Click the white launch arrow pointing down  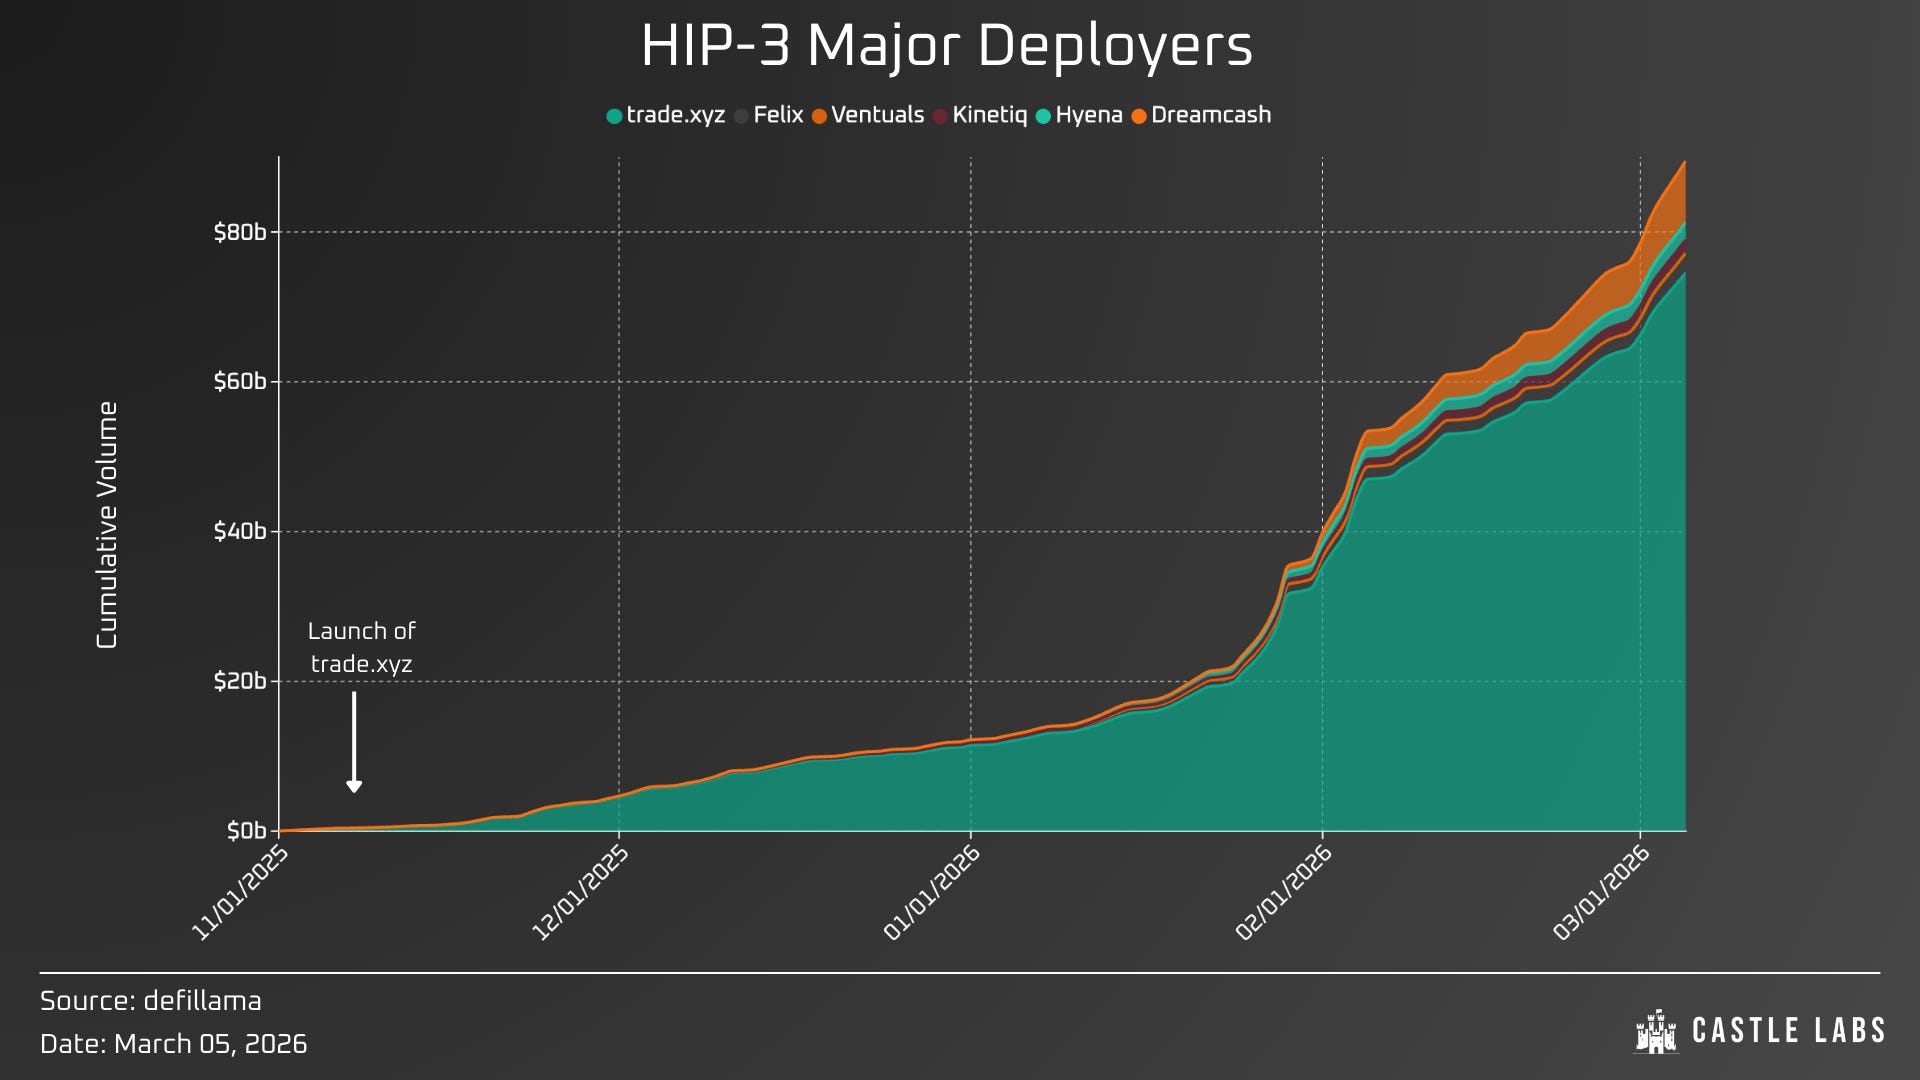354,741
